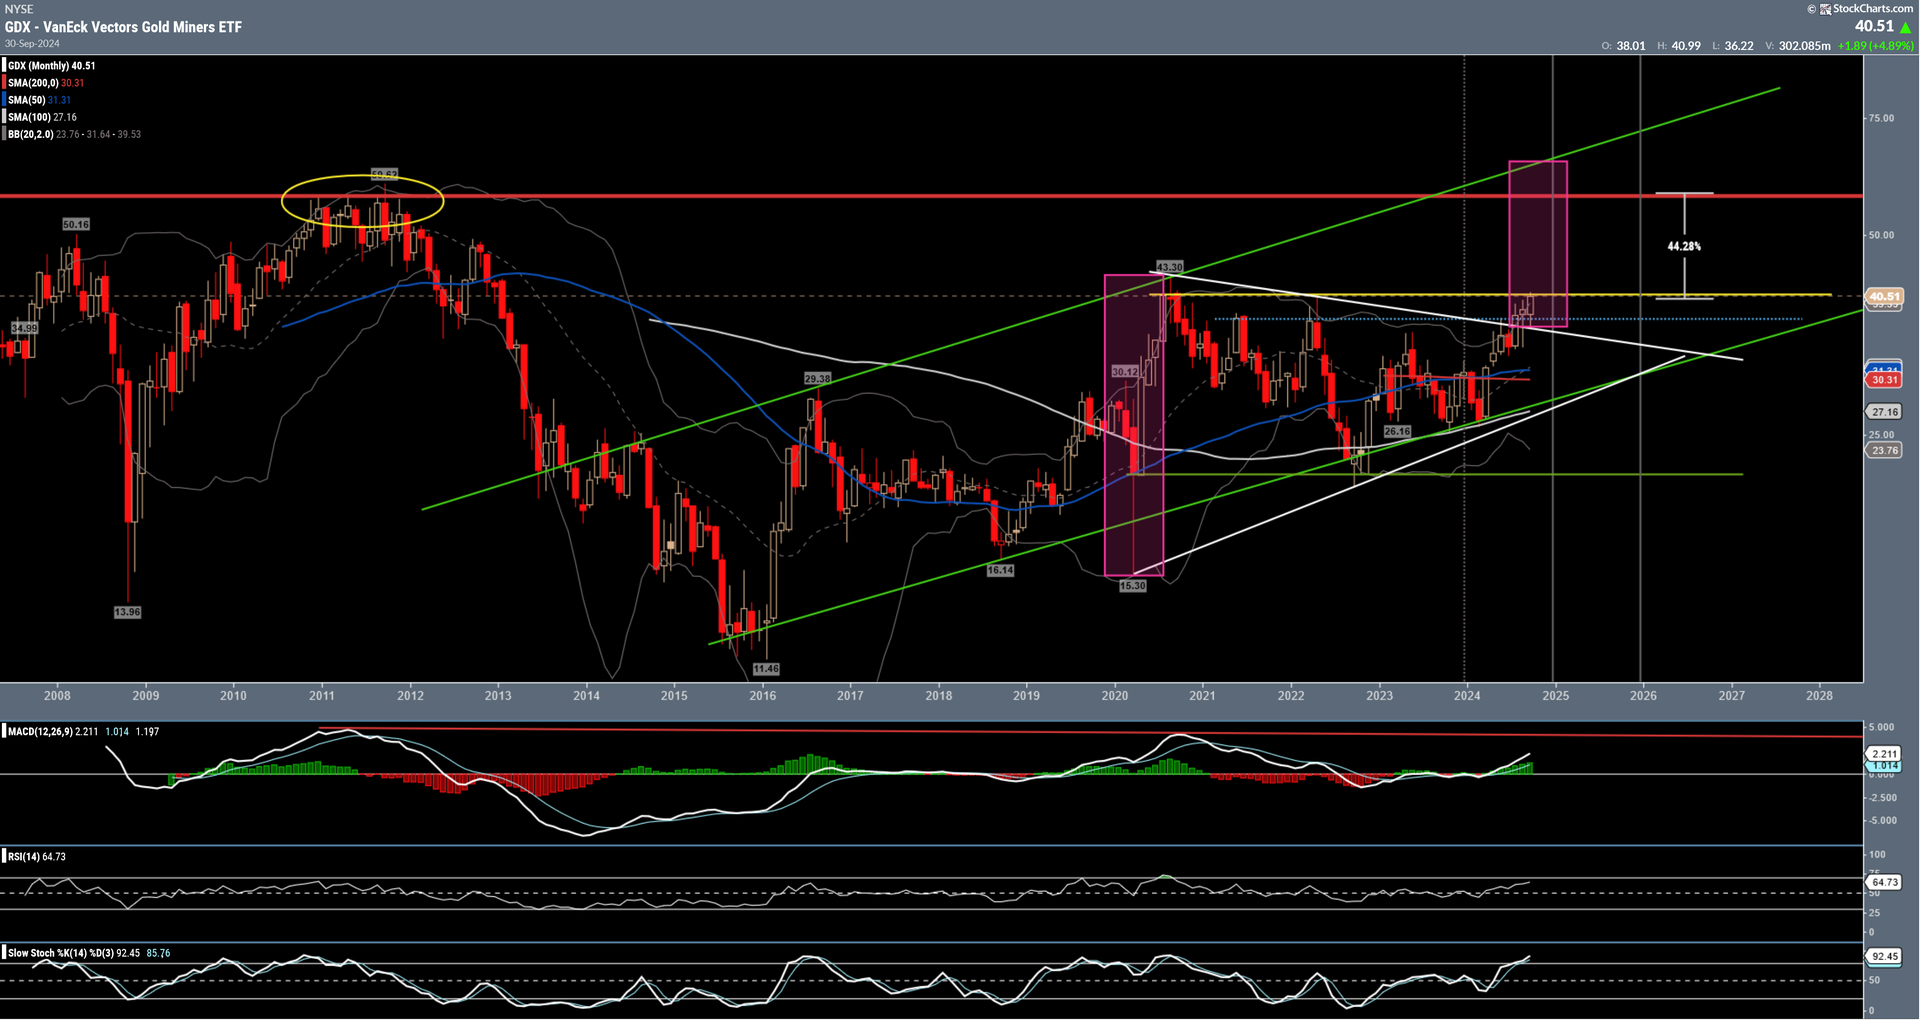Click the MACD(12,26,9) indicator label
Viewport: 1920px width, 1020px height.
[40, 732]
